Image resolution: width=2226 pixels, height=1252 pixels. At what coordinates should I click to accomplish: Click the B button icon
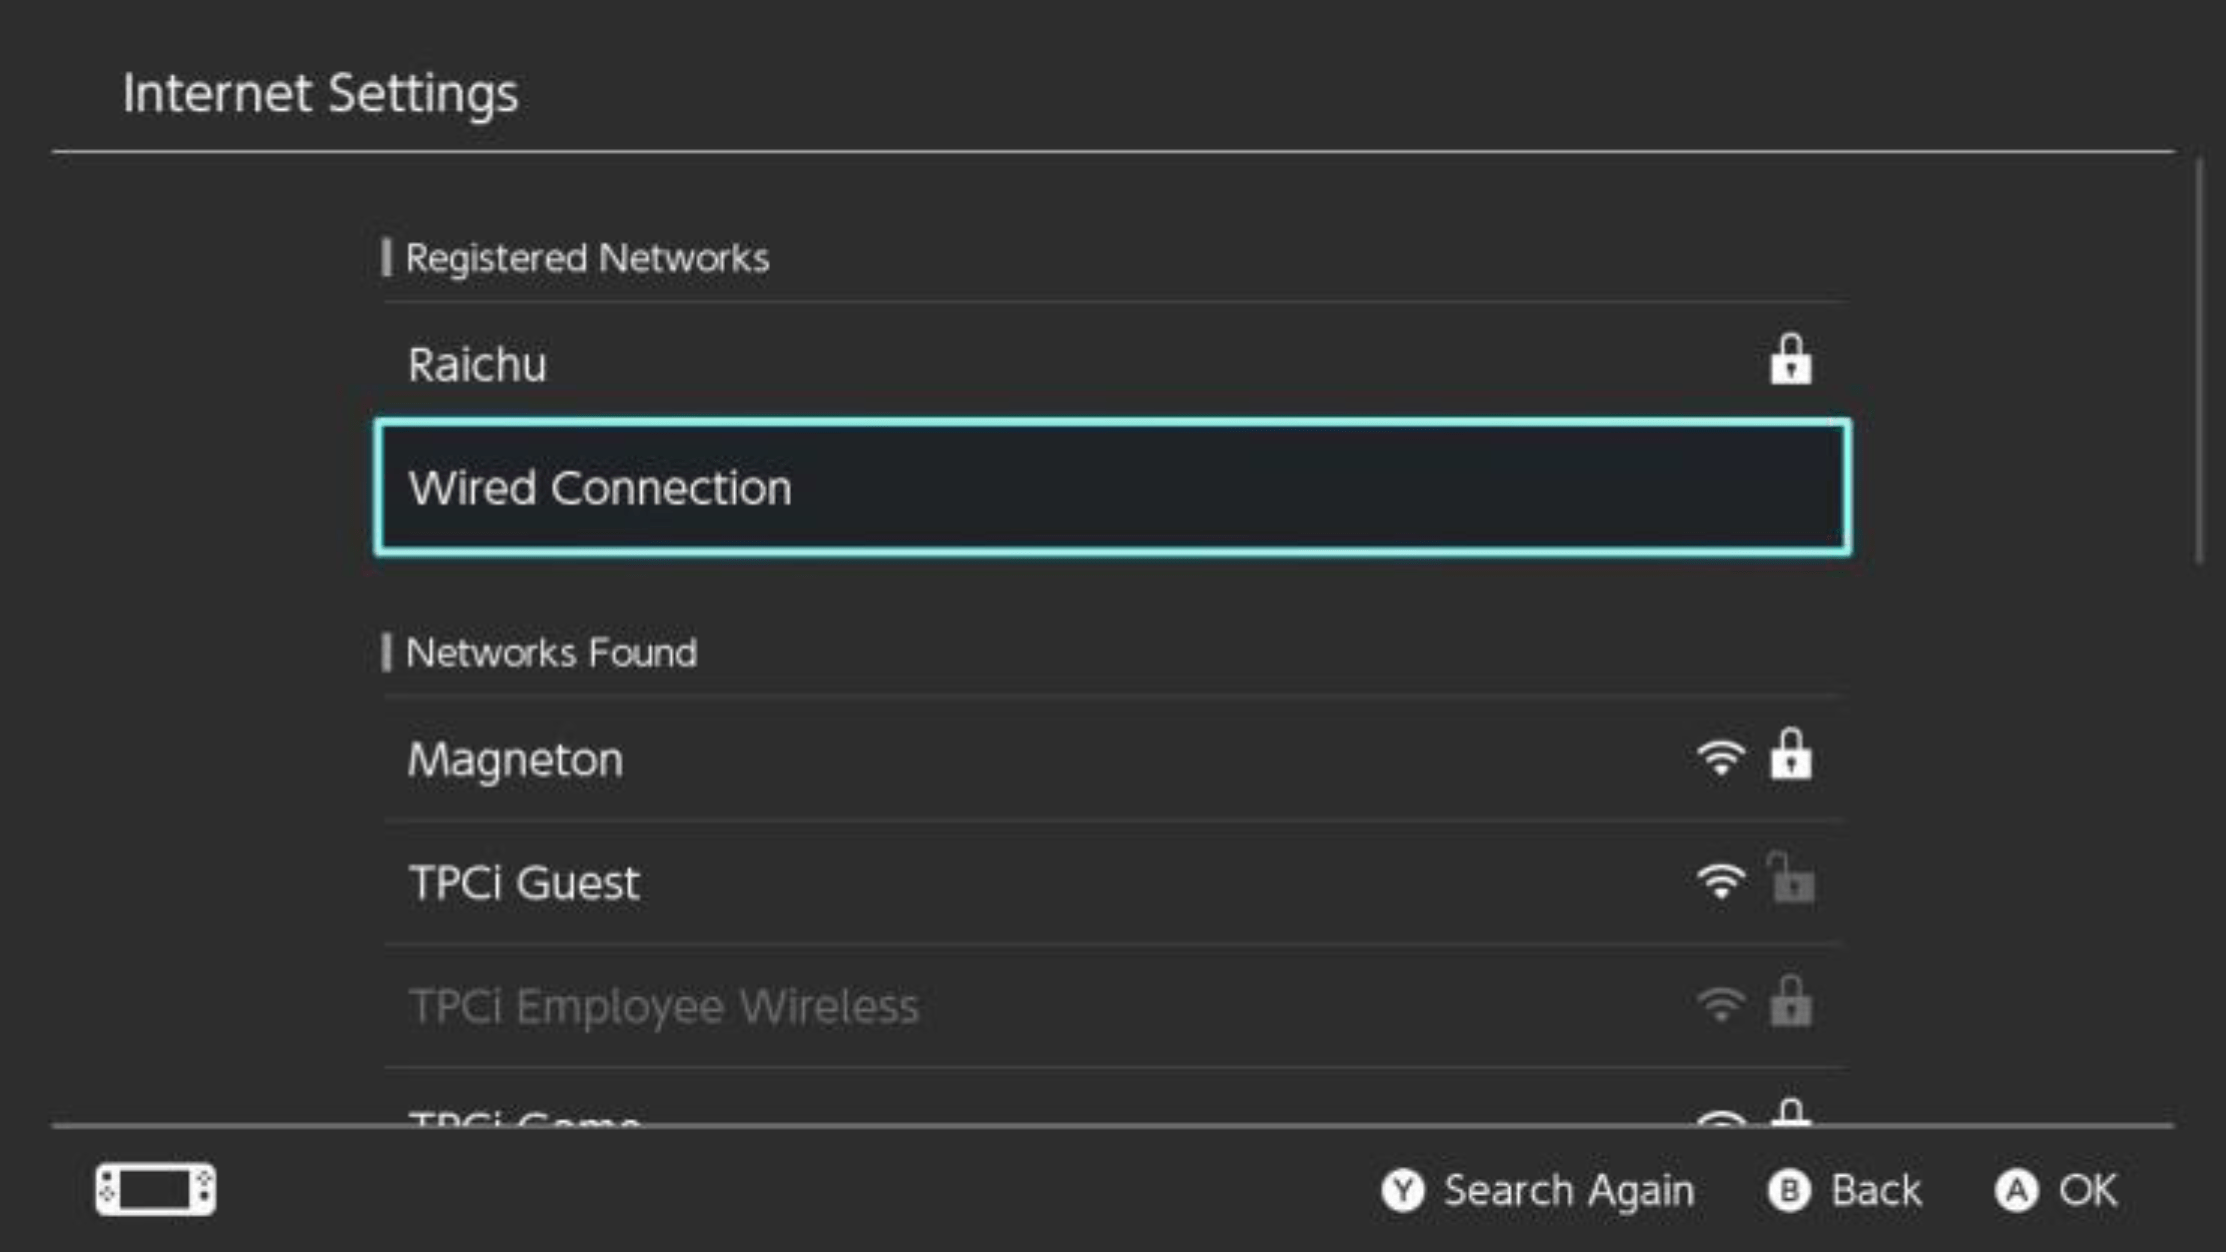[x=1789, y=1190]
